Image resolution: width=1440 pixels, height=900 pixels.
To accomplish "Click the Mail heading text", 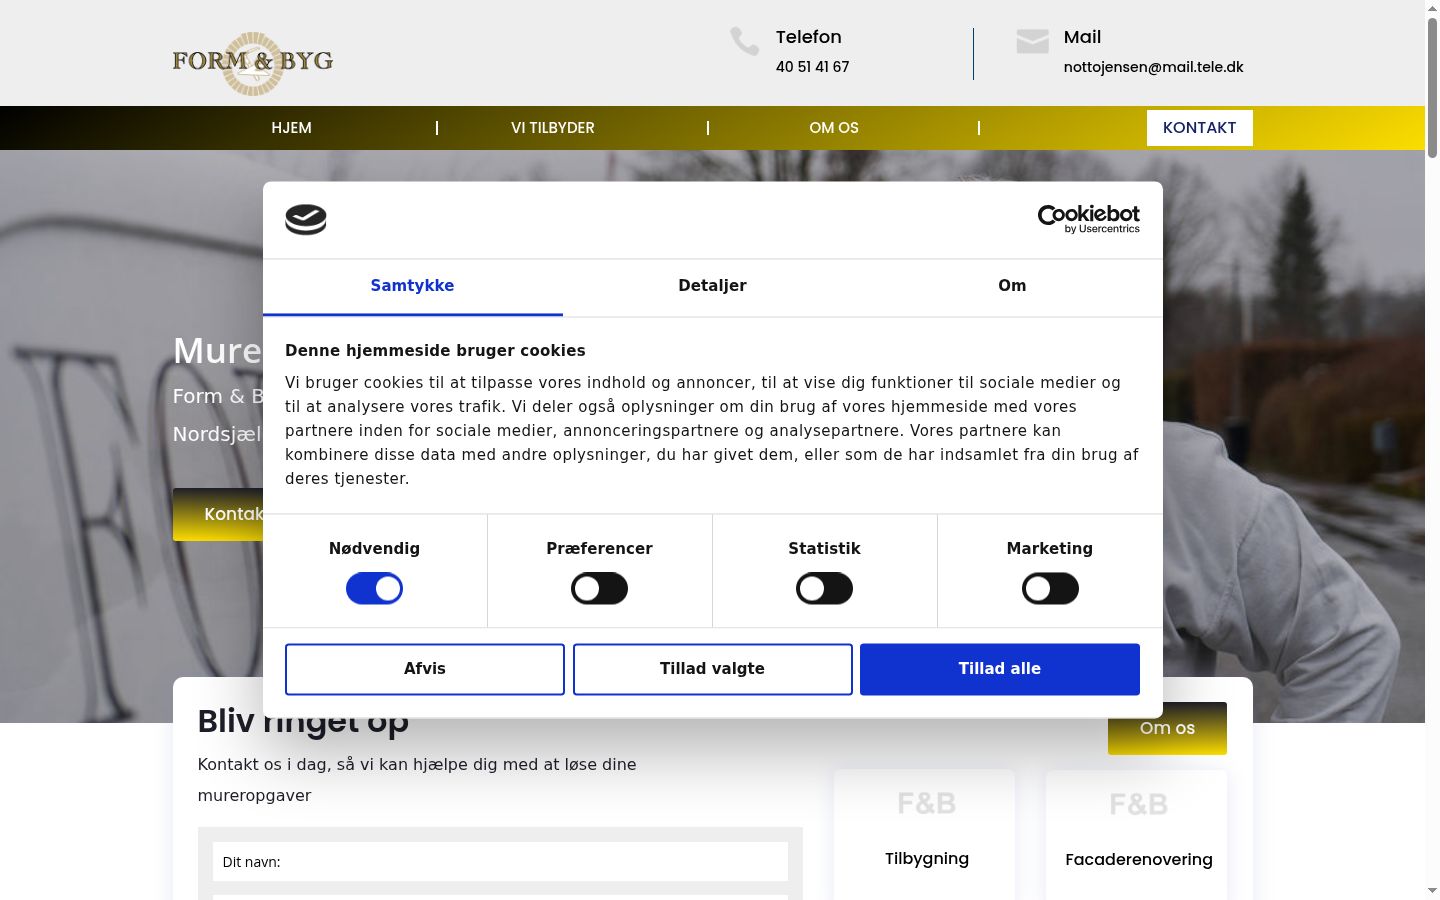I will (x=1083, y=37).
